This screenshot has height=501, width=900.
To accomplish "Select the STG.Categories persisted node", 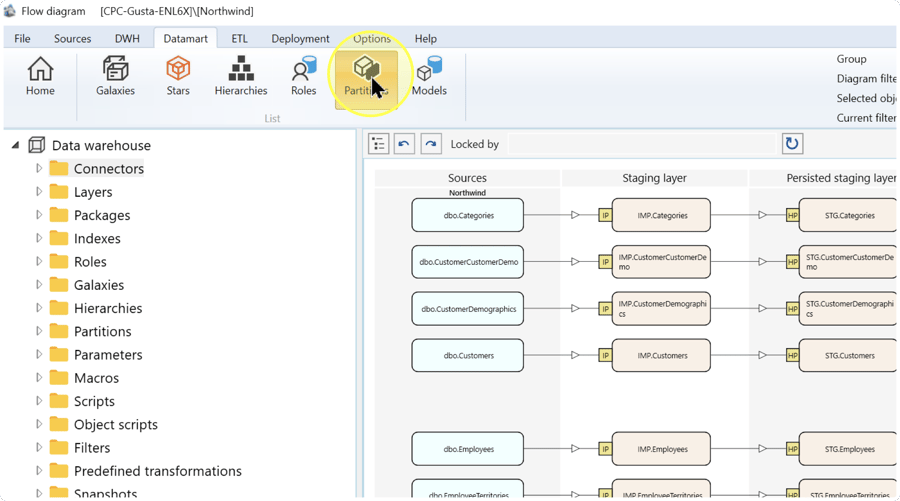I will (848, 215).
